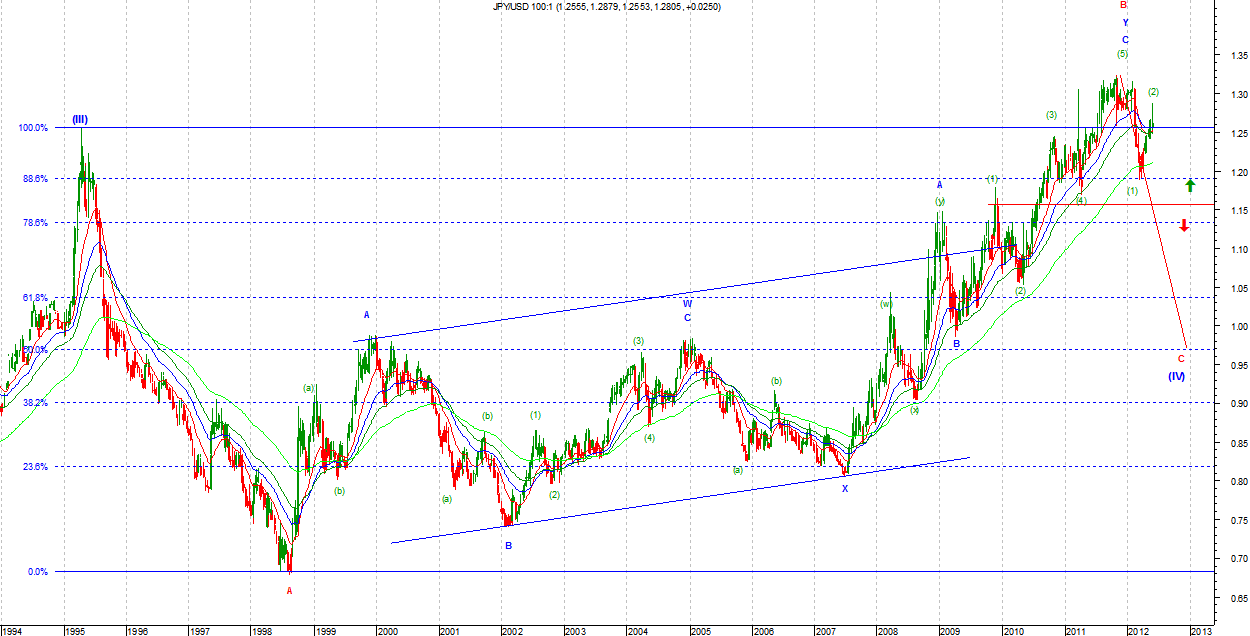Viewport: 1250px width, 636px height.
Task: Click the green up arrow marker
Action: 1190,185
